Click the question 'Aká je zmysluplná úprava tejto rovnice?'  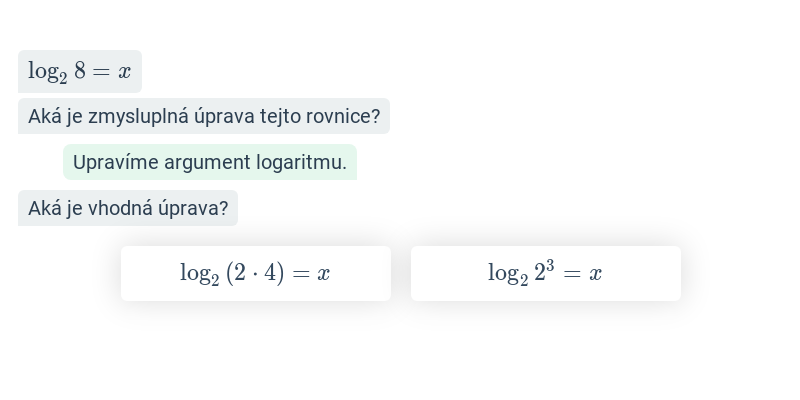(x=204, y=116)
